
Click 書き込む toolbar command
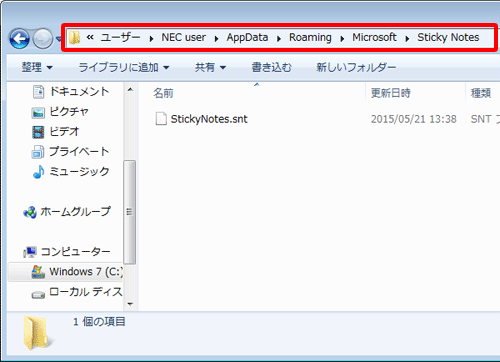(x=271, y=68)
